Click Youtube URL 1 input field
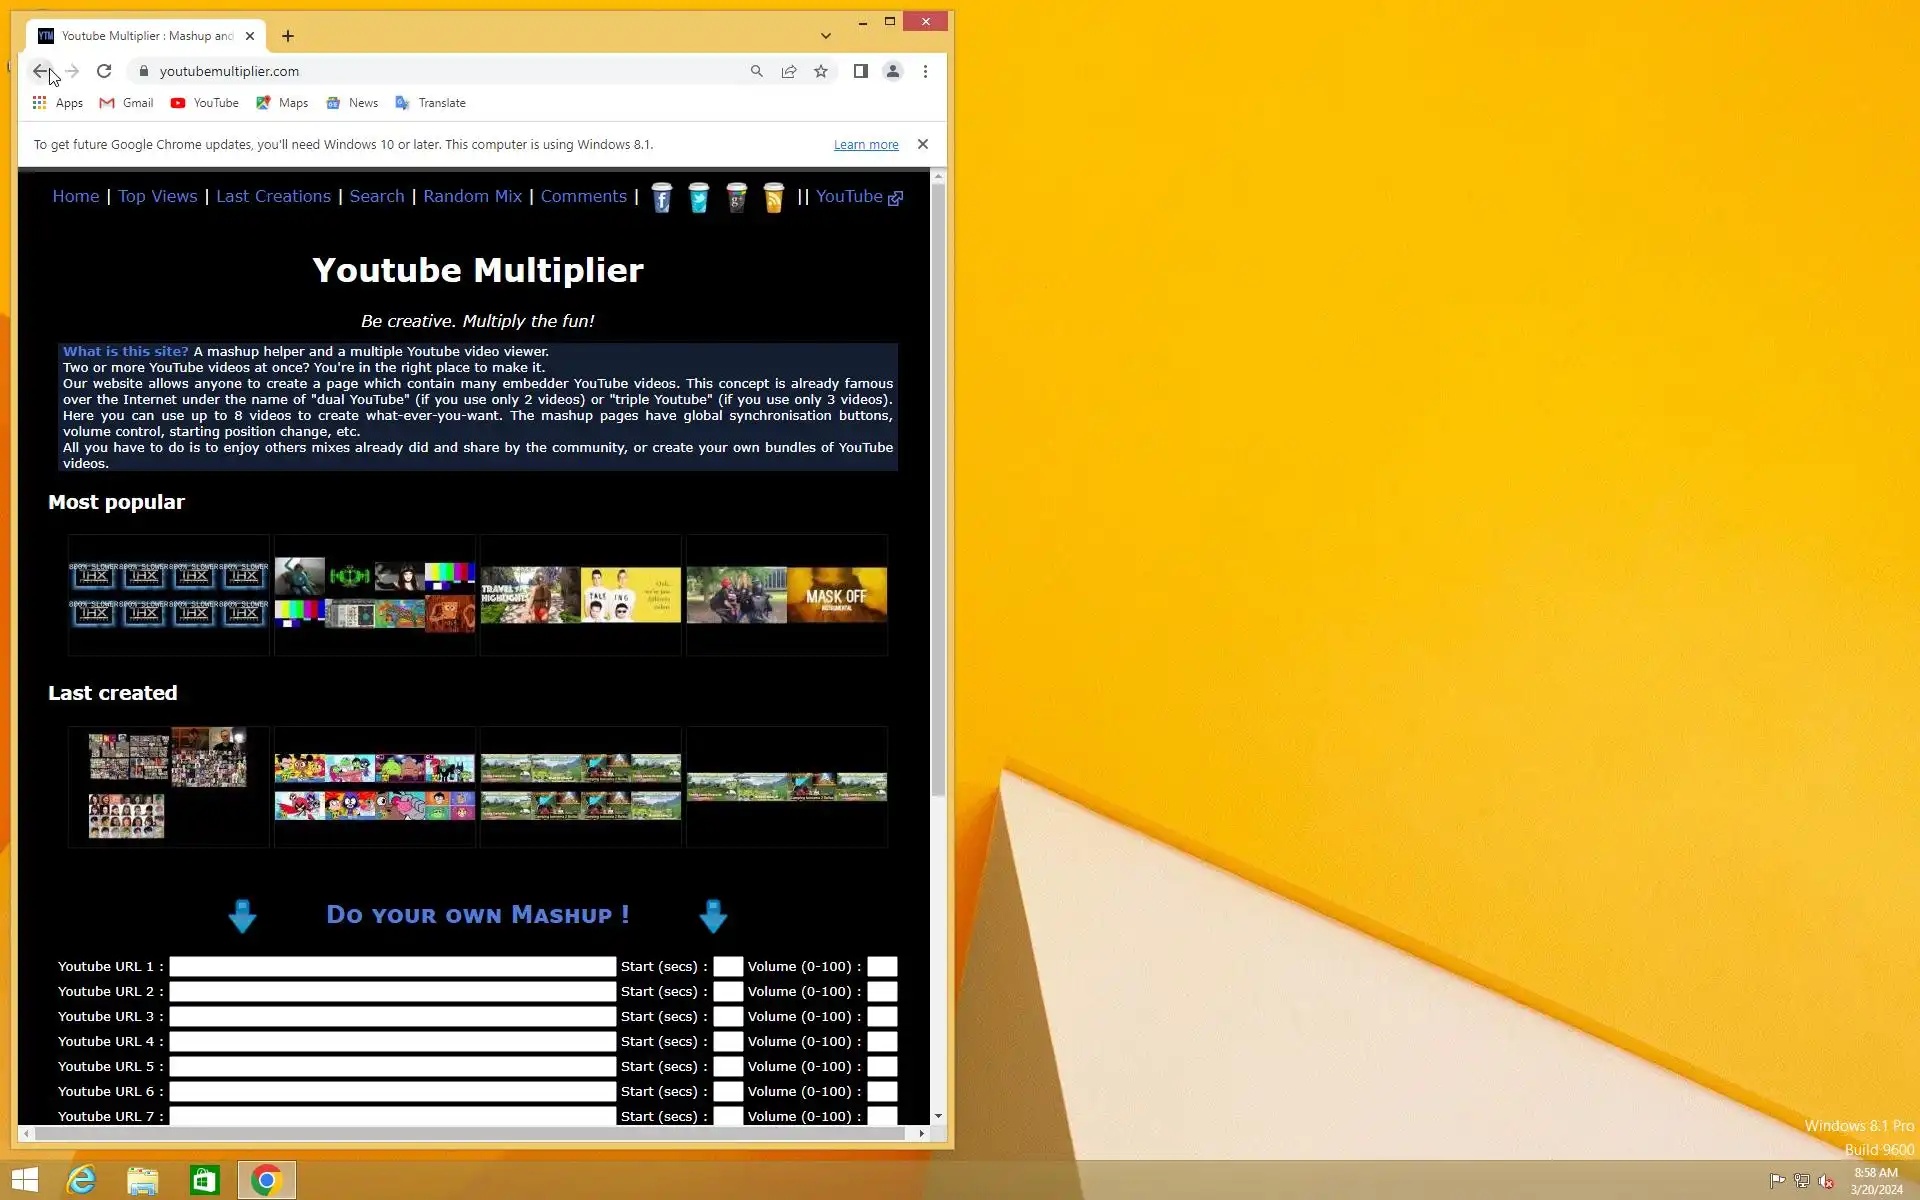 pyautogui.click(x=392, y=966)
